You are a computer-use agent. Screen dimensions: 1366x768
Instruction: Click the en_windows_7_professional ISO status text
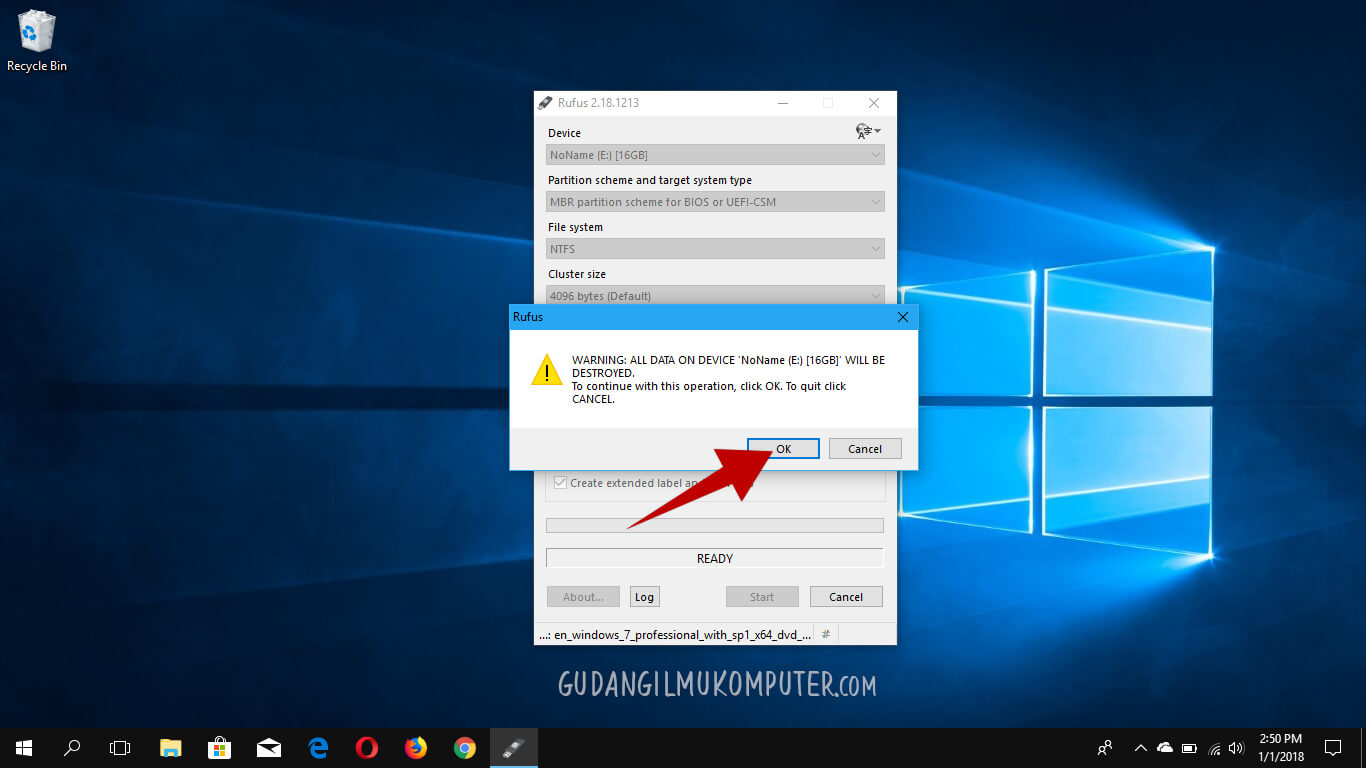(675, 634)
